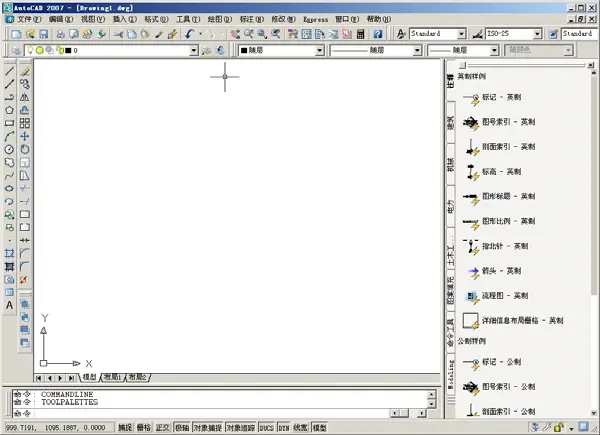Choose the Polygon tool
This screenshot has width=600, height=435.
pos(10,110)
